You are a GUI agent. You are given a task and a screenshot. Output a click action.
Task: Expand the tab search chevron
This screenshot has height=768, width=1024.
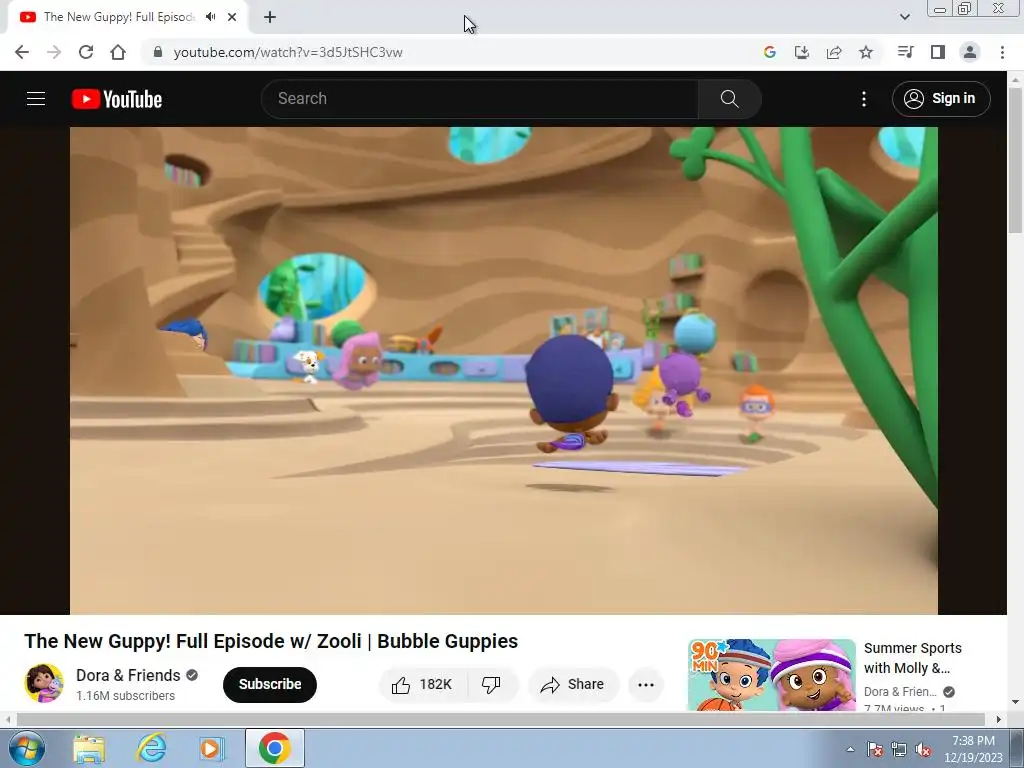(904, 17)
